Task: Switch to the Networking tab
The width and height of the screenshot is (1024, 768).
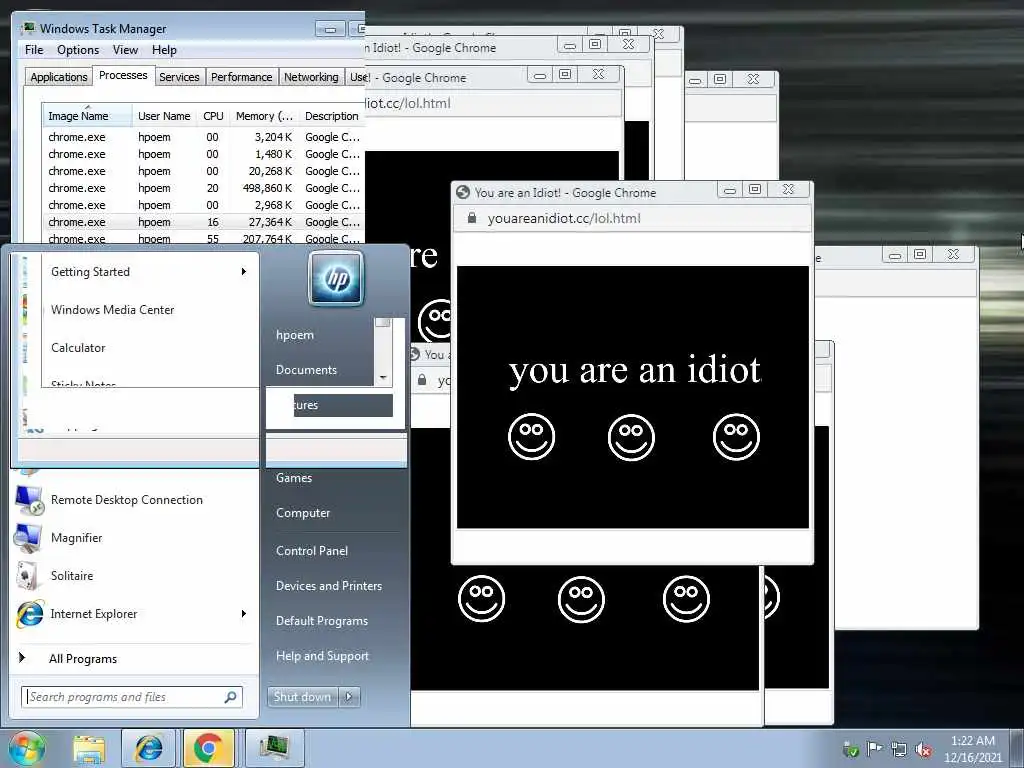Action: point(311,77)
